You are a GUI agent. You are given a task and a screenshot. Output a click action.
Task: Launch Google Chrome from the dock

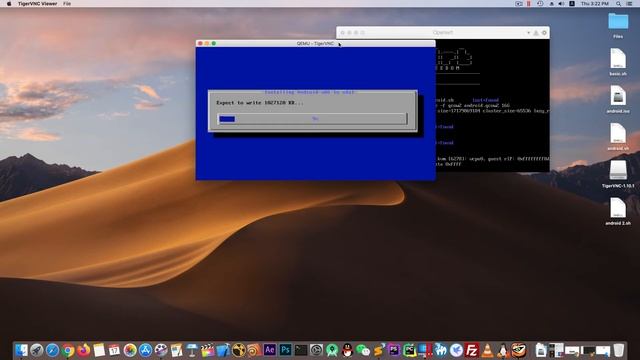click(68, 350)
